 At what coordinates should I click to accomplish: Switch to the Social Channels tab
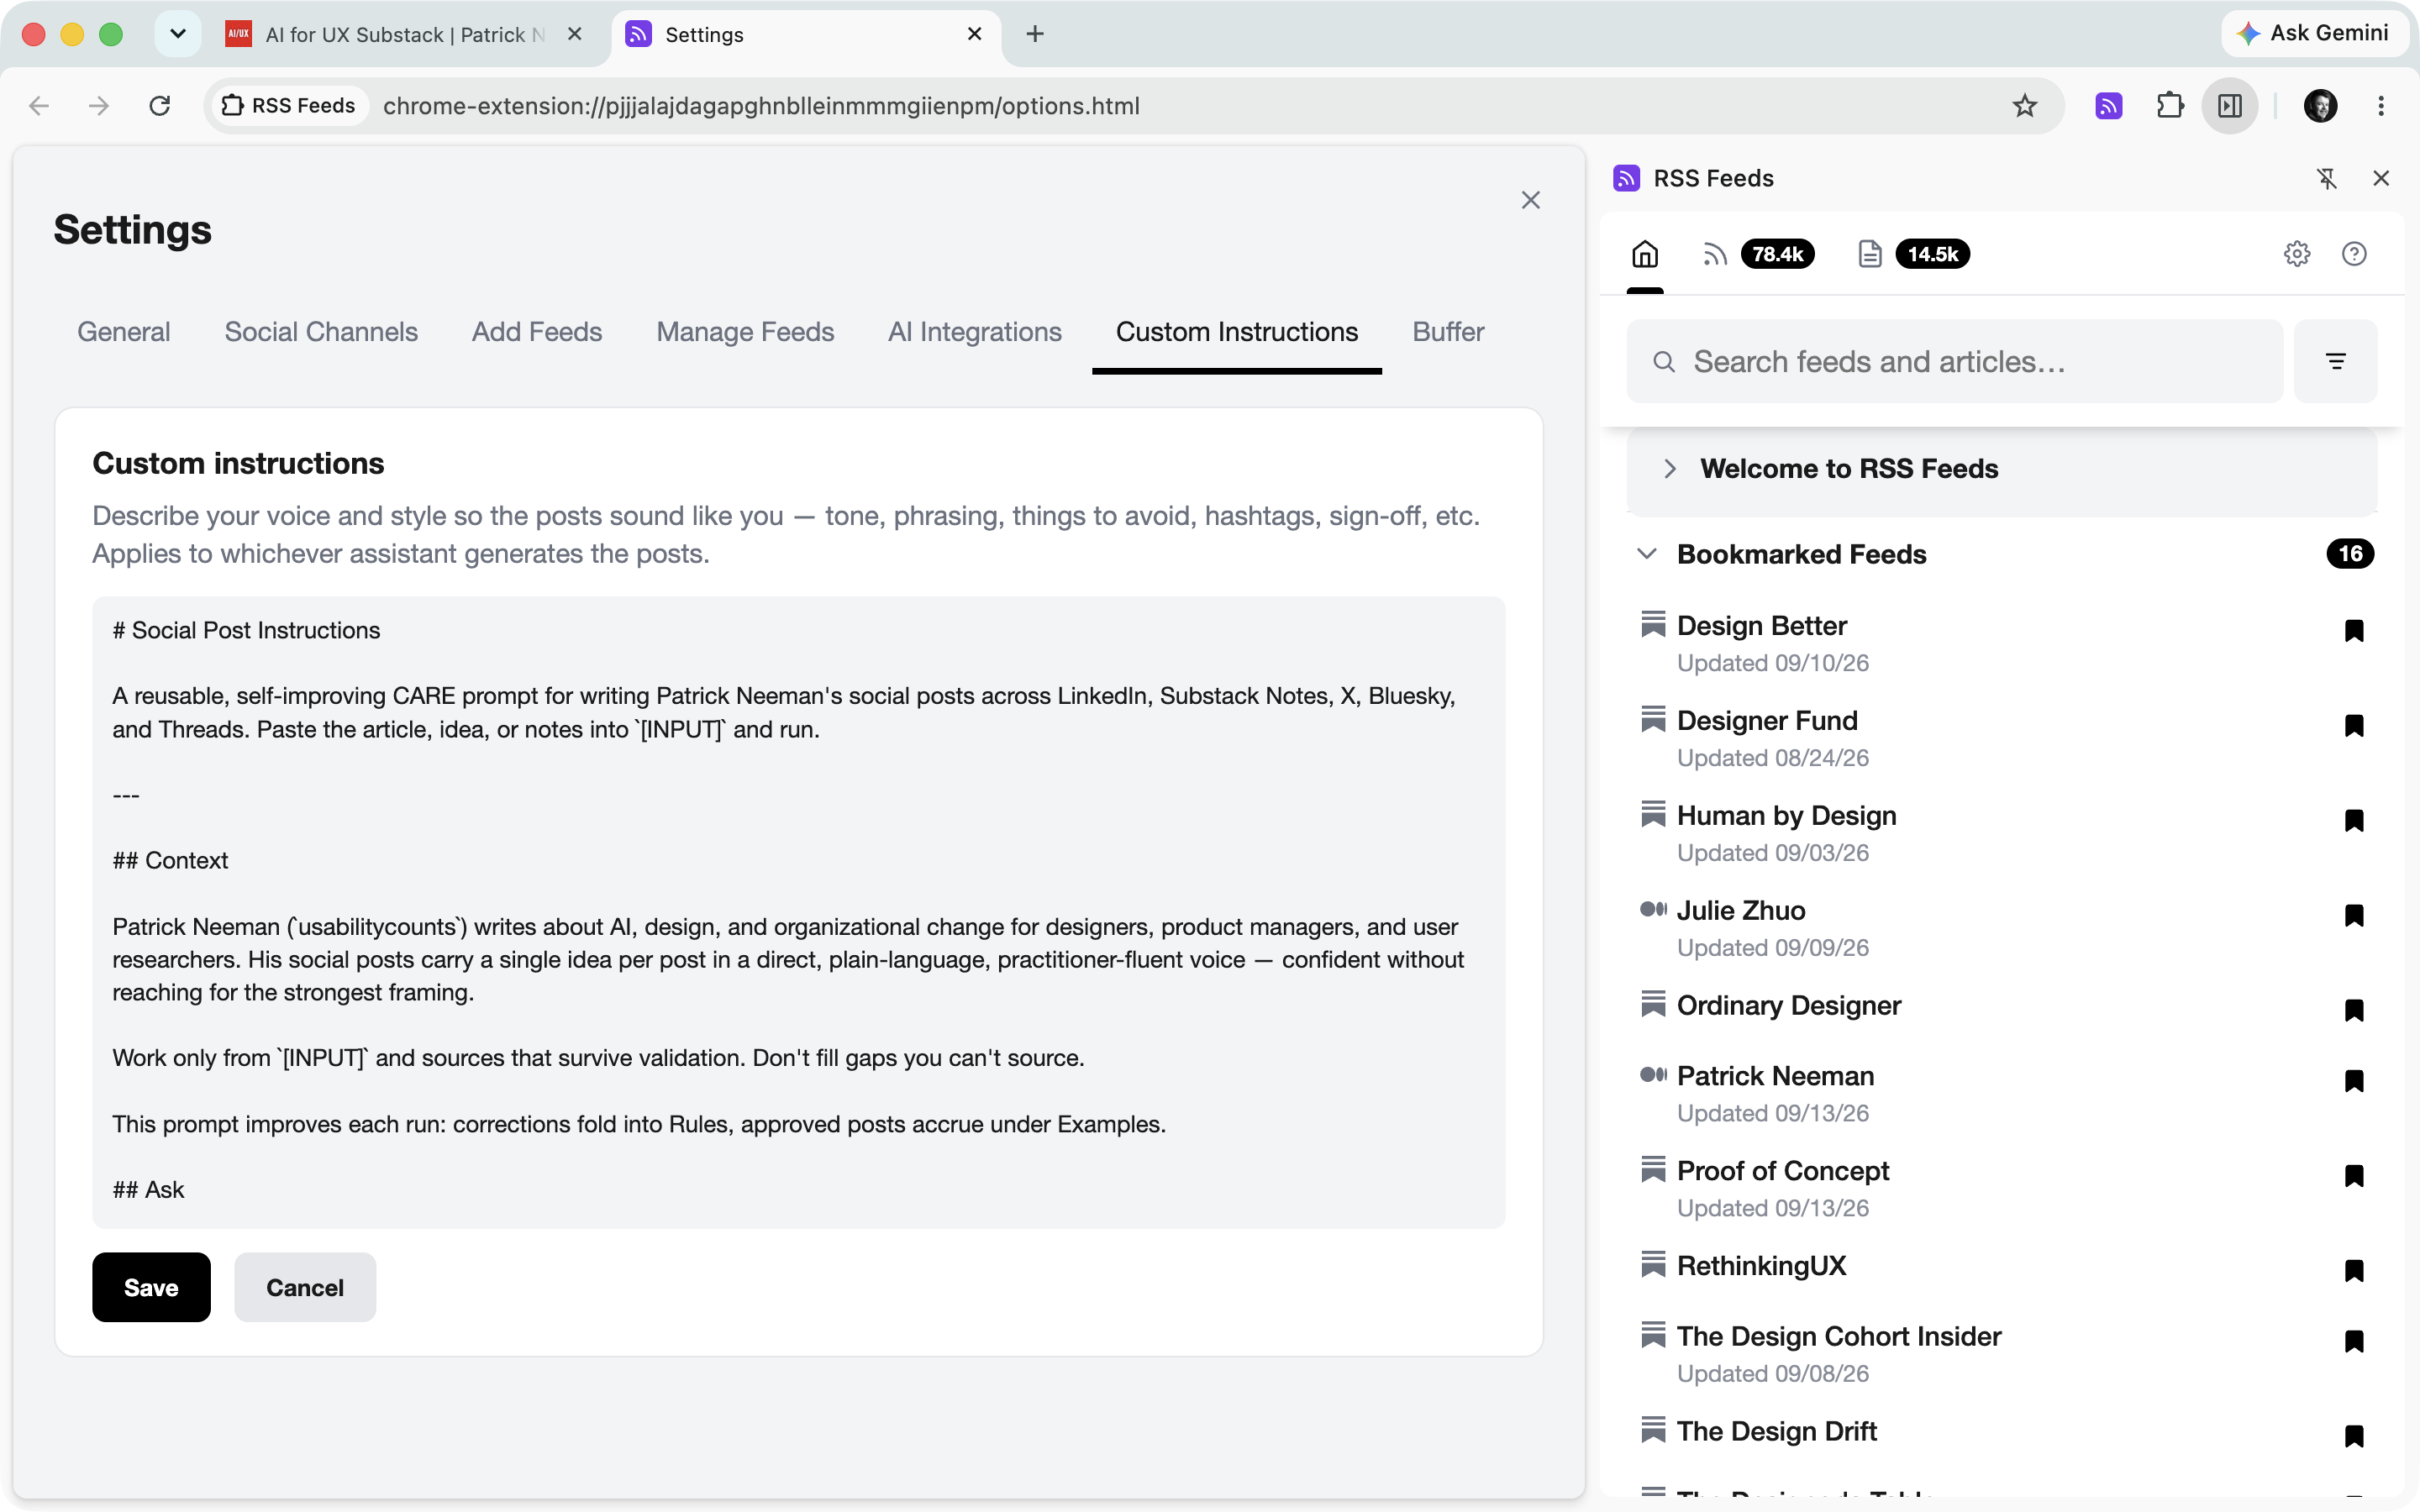pos(321,332)
